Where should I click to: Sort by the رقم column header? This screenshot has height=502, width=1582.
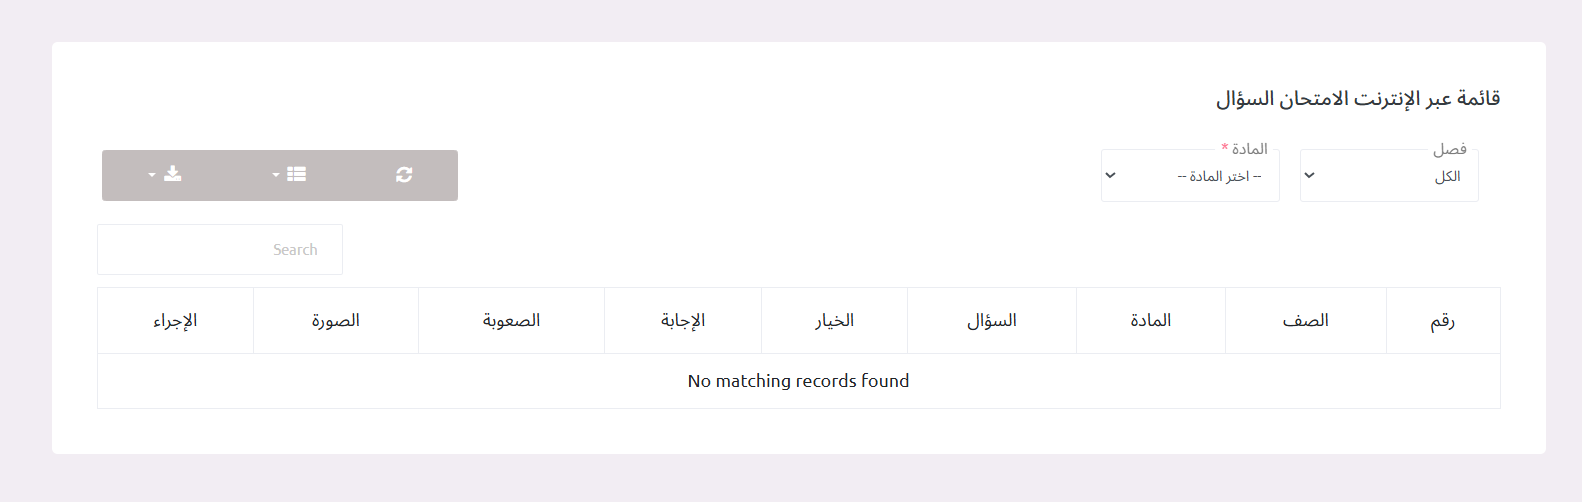coord(1442,321)
